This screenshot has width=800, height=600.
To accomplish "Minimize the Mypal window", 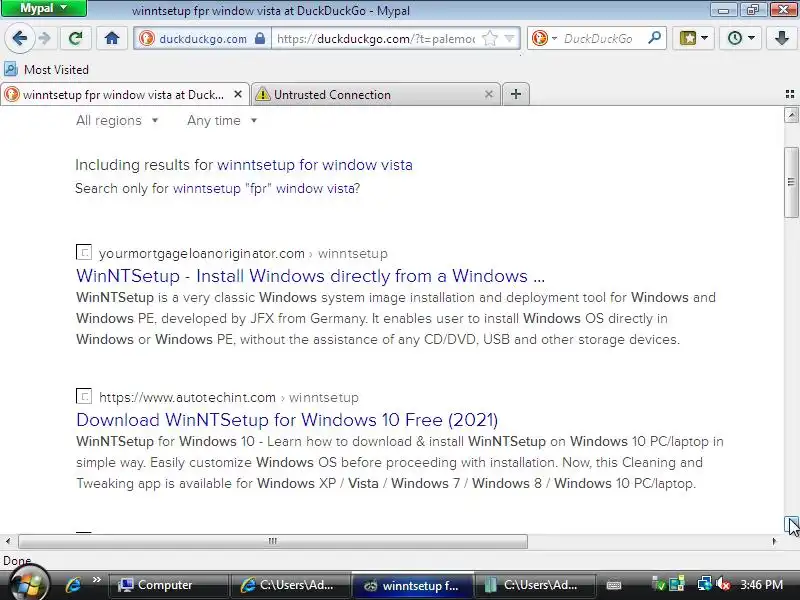I will (x=723, y=9).
